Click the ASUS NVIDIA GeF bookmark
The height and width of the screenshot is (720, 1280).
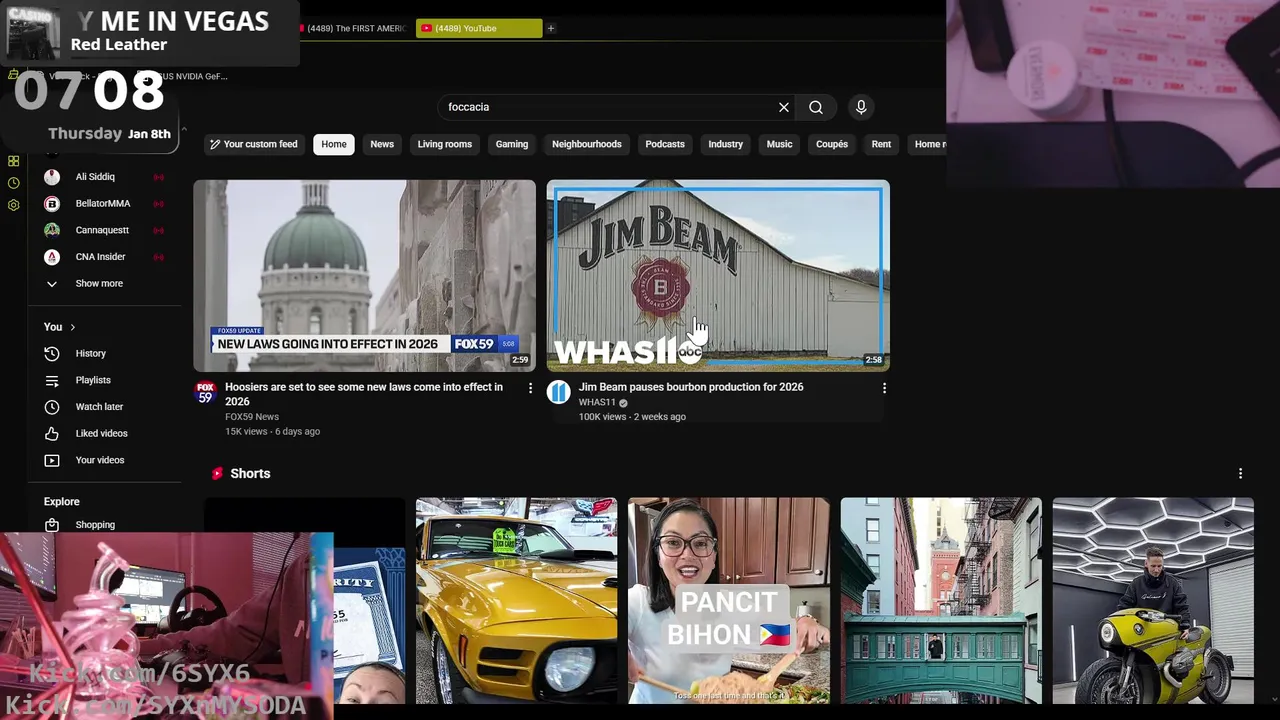click(x=189, y=76)
